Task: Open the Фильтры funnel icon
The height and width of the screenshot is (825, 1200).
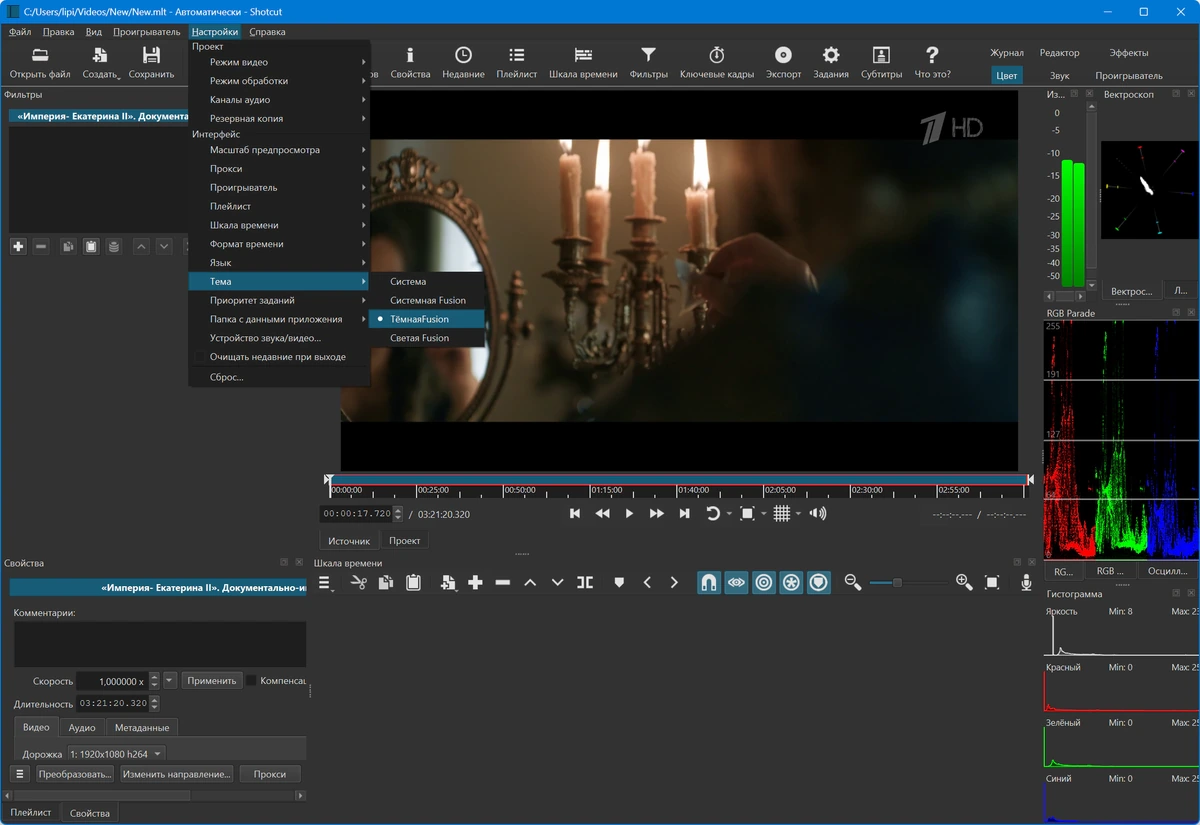Action: click(x=648, y=62)
